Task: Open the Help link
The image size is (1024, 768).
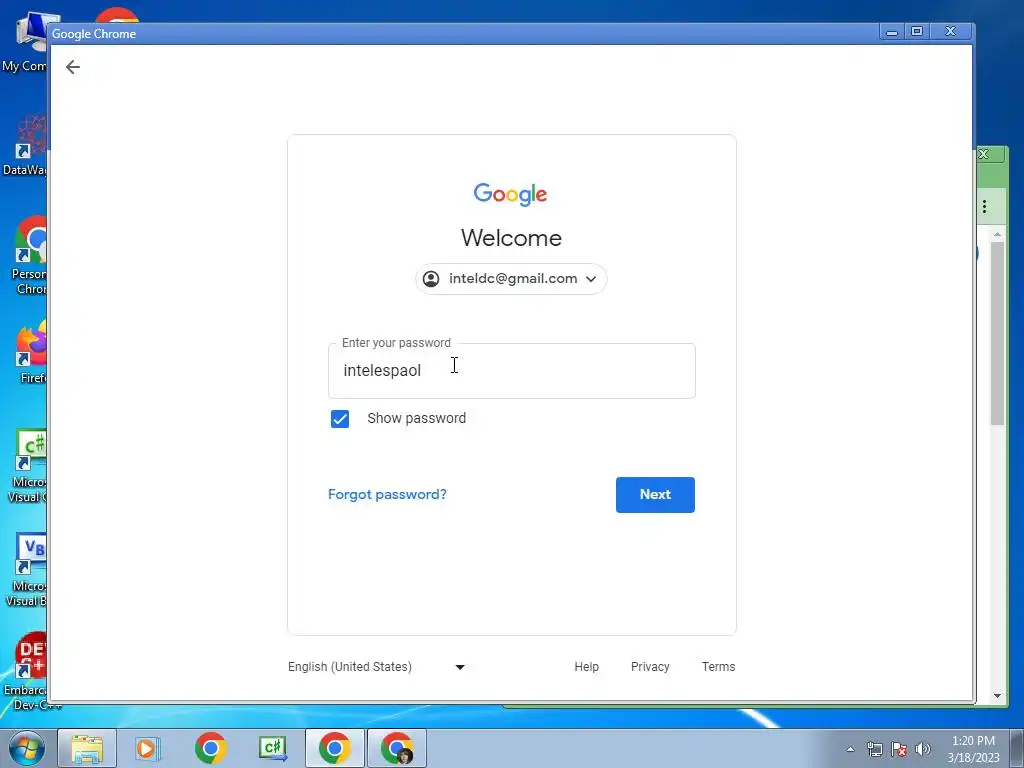Action: pyautogui.click(x=586, y=667)
